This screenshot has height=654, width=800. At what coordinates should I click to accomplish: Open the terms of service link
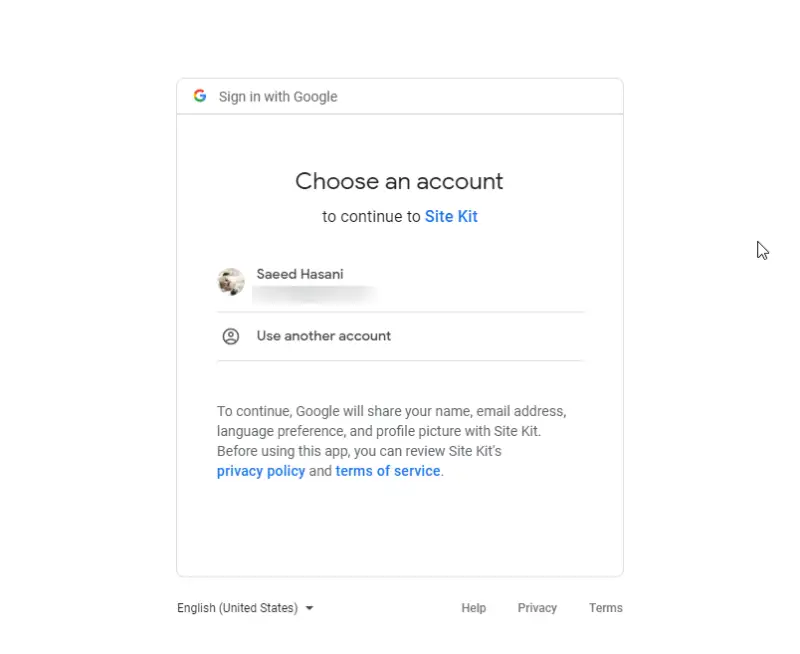pos(388,471)
